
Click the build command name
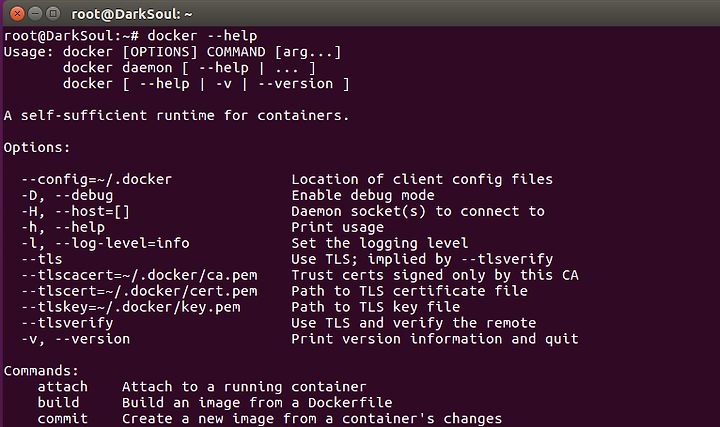[58, 403]
